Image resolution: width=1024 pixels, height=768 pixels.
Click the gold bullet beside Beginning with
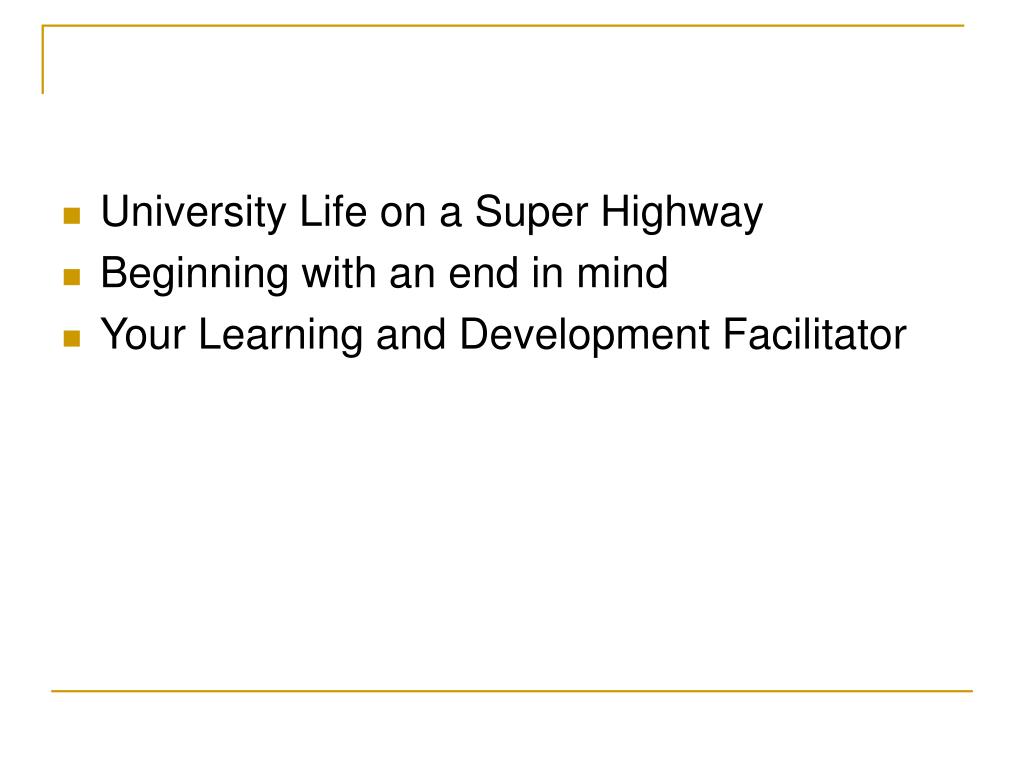point(72,277)
